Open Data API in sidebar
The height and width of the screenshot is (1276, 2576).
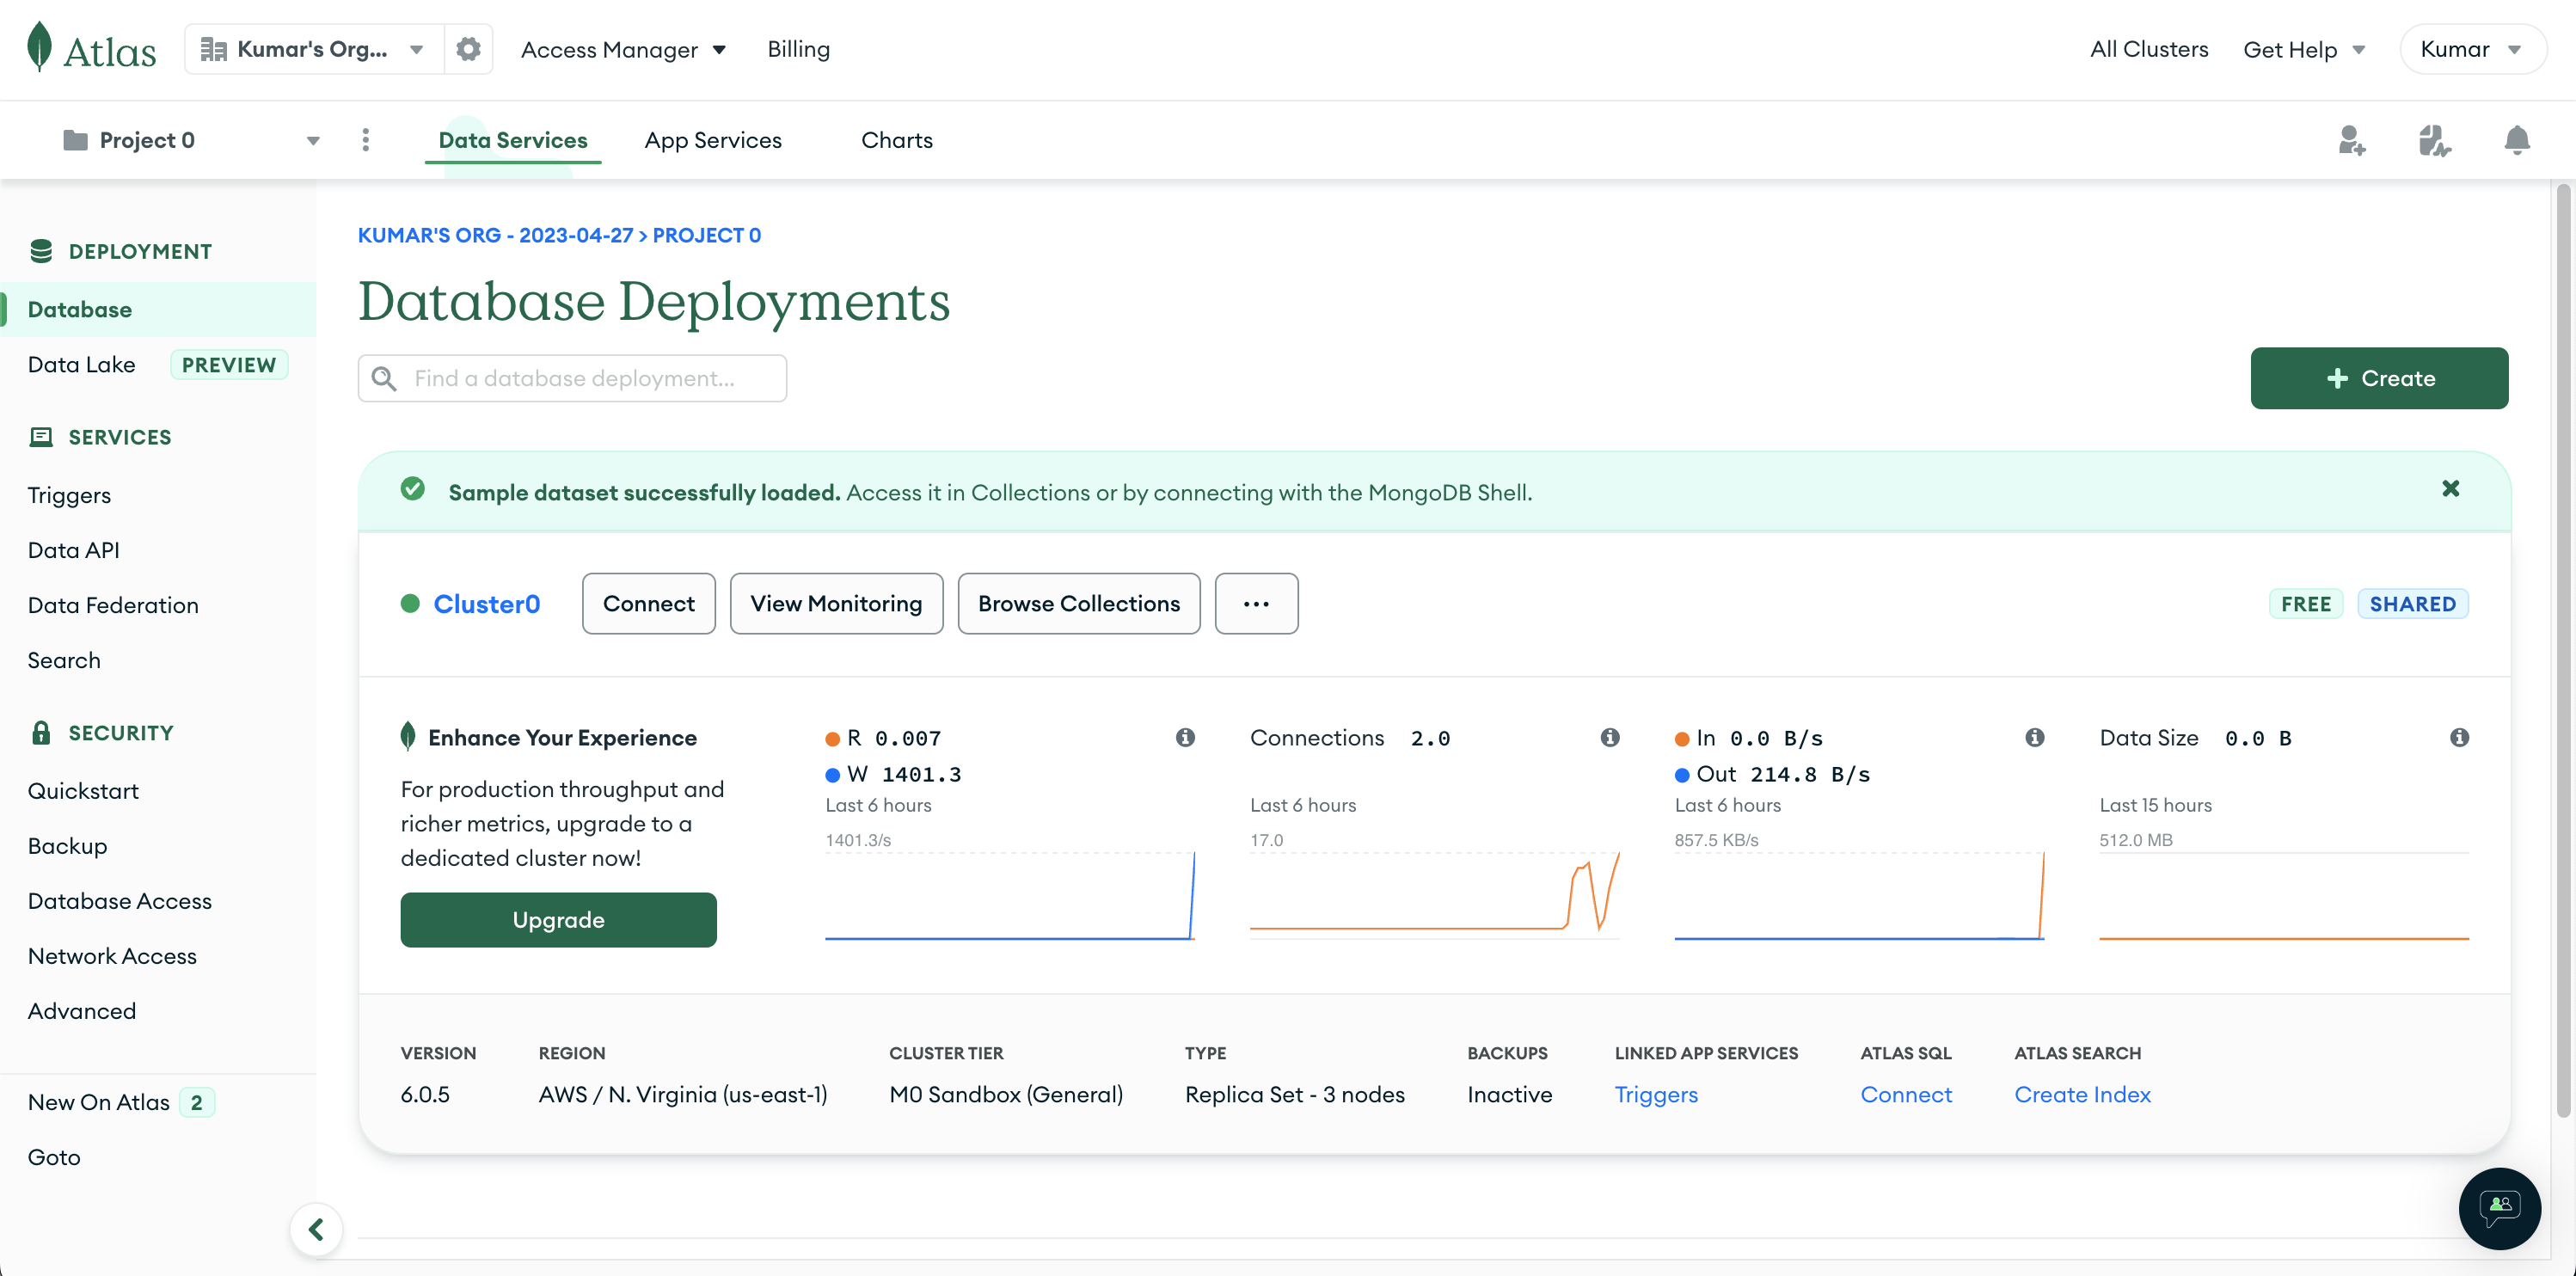point(73,550)
